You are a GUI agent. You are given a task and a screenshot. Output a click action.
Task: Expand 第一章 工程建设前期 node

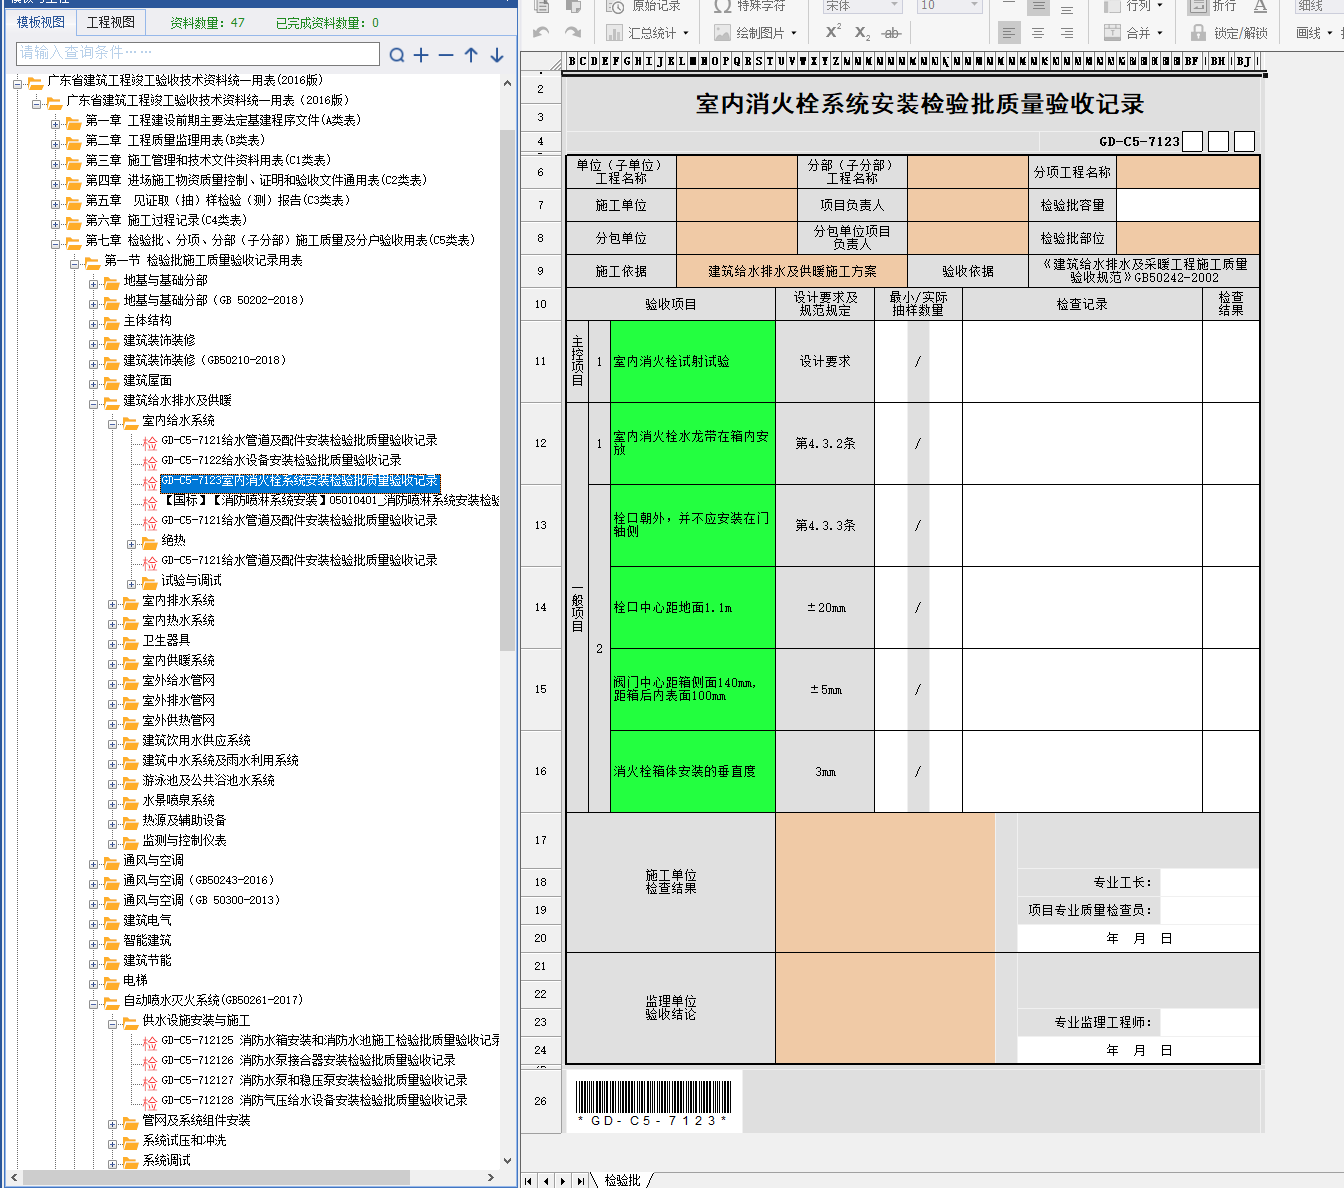pos(56,123)
